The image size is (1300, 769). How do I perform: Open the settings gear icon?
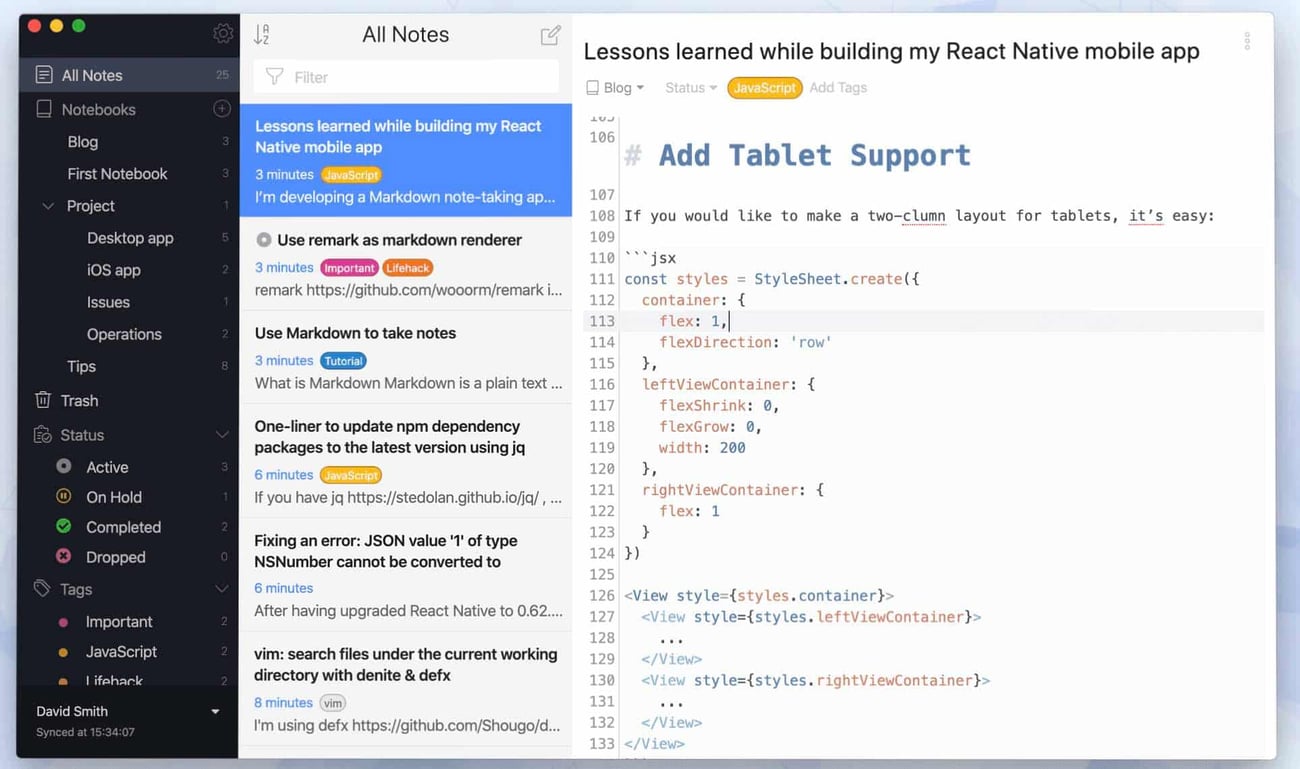click(x=223, y=32)
